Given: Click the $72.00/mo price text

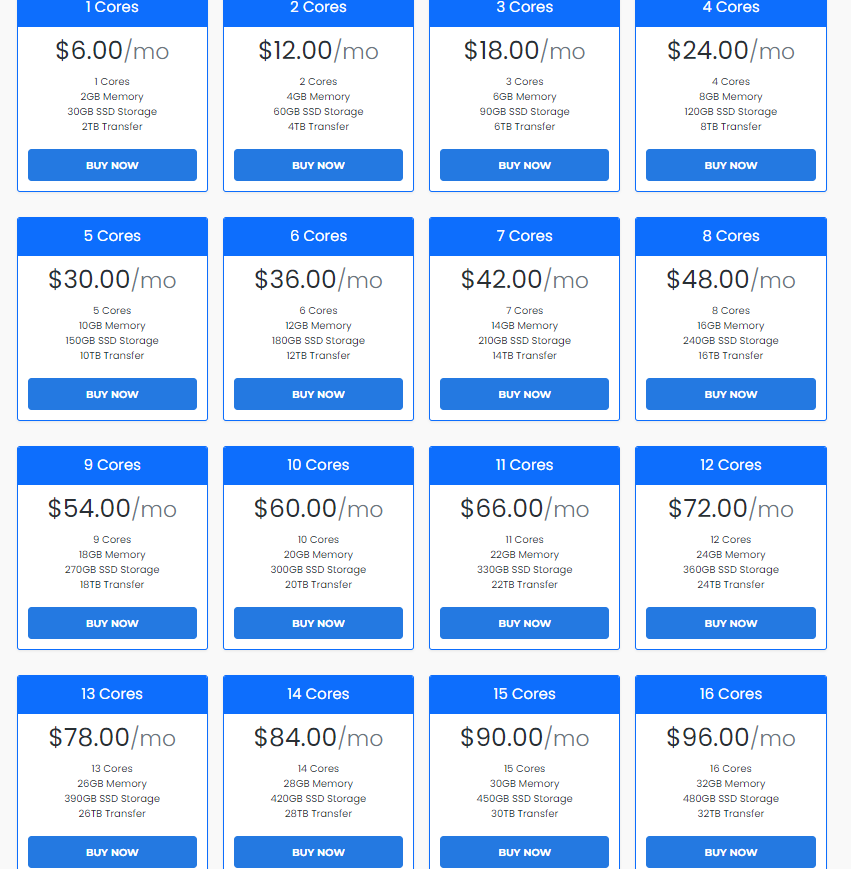Looking at the screenshot, I should [730, 509].
